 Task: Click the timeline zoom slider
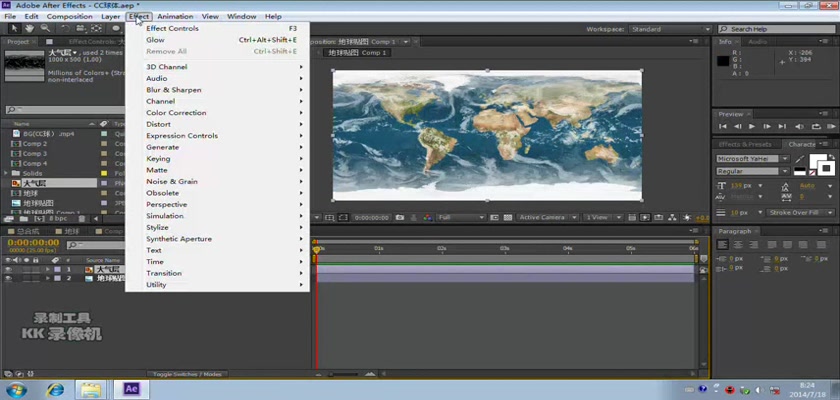click(344, 374)
